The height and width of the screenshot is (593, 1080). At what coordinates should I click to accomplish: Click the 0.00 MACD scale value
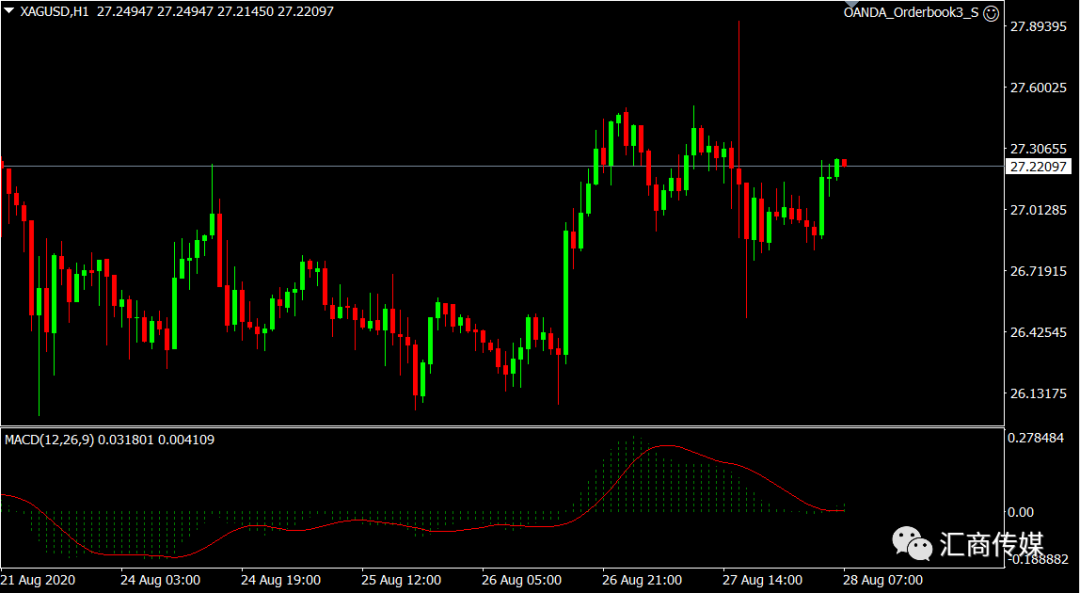[x=1021, y=512]
